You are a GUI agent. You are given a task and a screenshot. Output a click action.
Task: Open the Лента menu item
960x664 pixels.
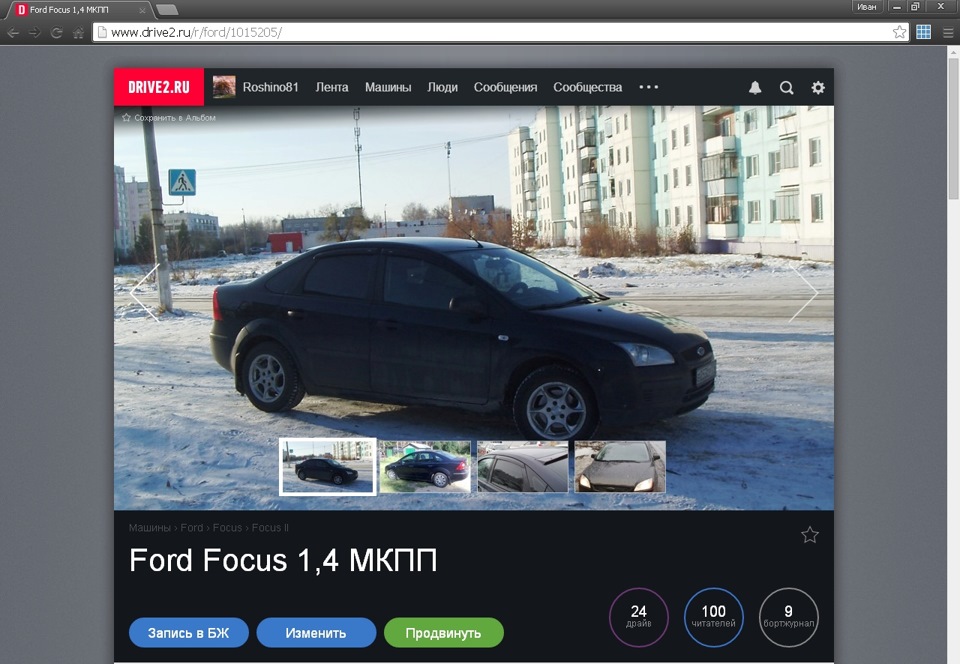pyautogui.click(x=332, y=87)
